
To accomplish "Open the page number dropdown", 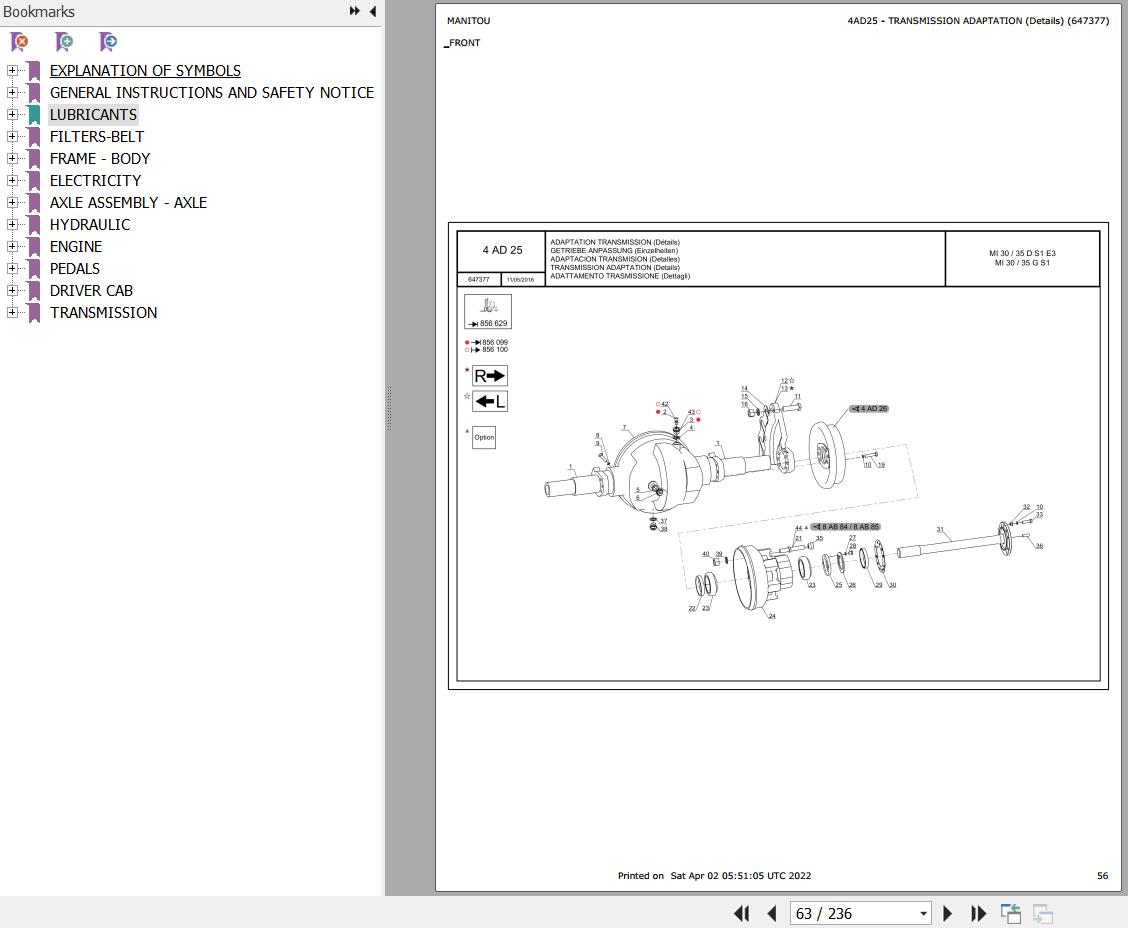I will click(x=923, y=913).
